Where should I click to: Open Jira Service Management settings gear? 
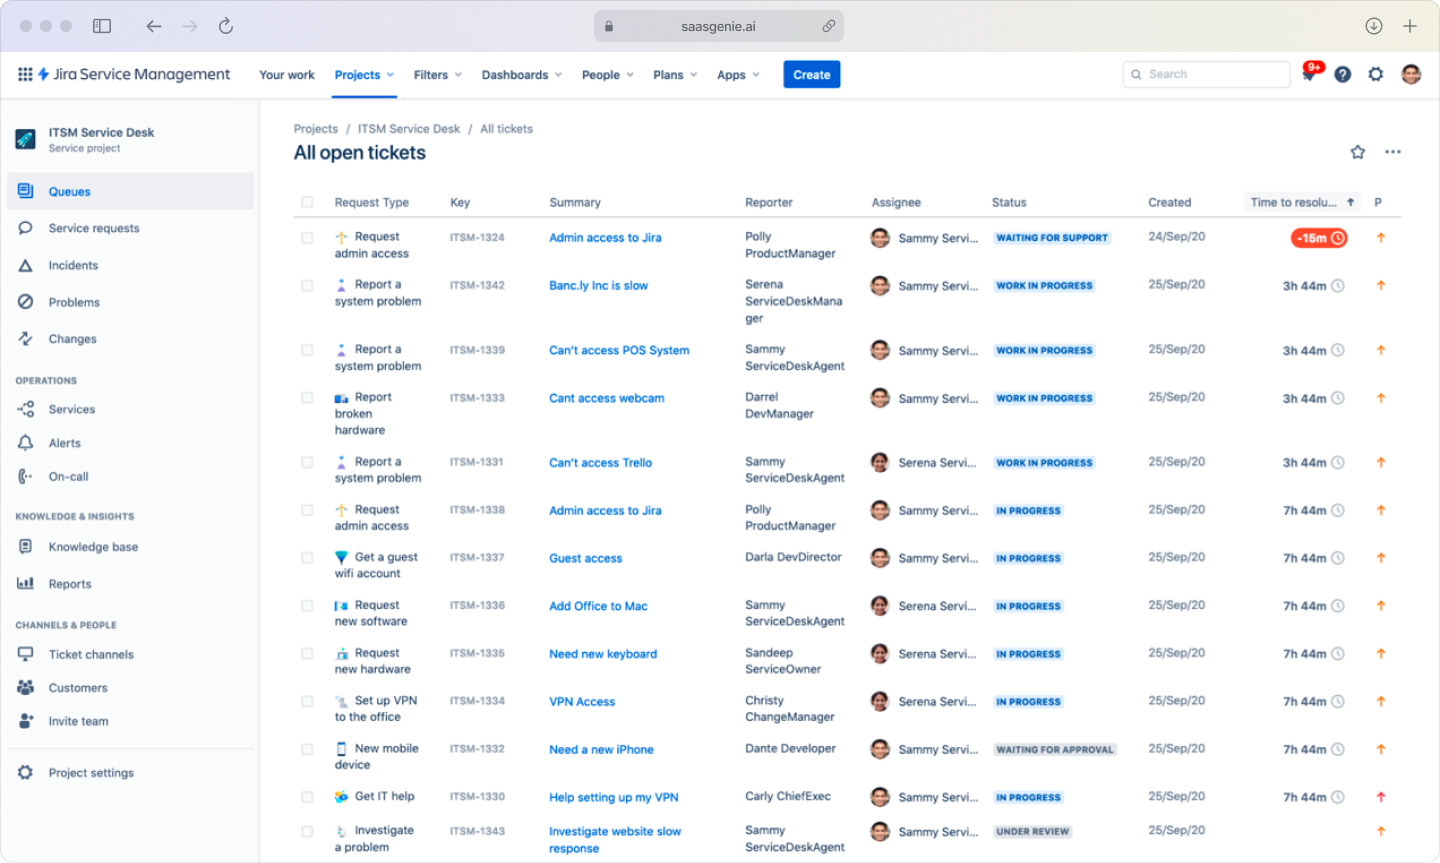tap(1376, 74)
